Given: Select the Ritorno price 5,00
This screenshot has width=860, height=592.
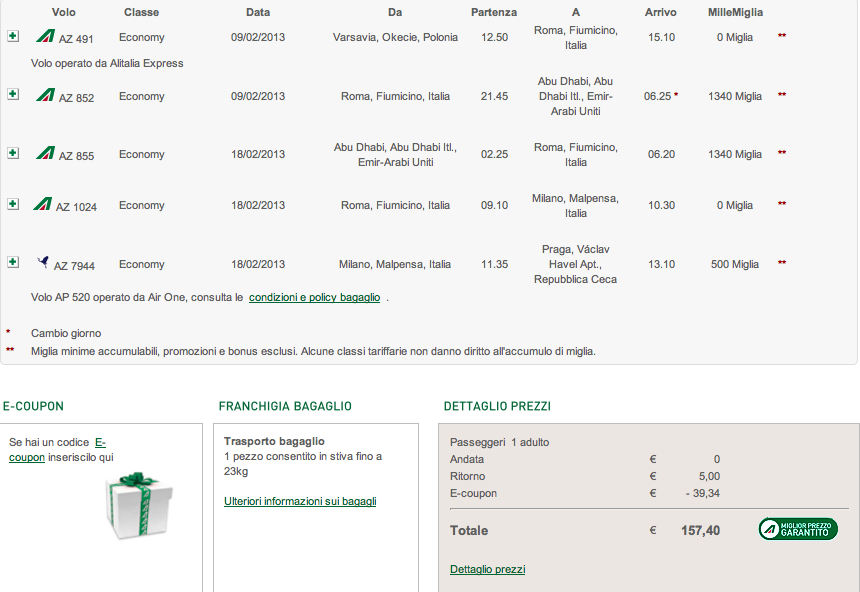Looking at the screenshot, I should pyautogui.click(x=709, y=476).
